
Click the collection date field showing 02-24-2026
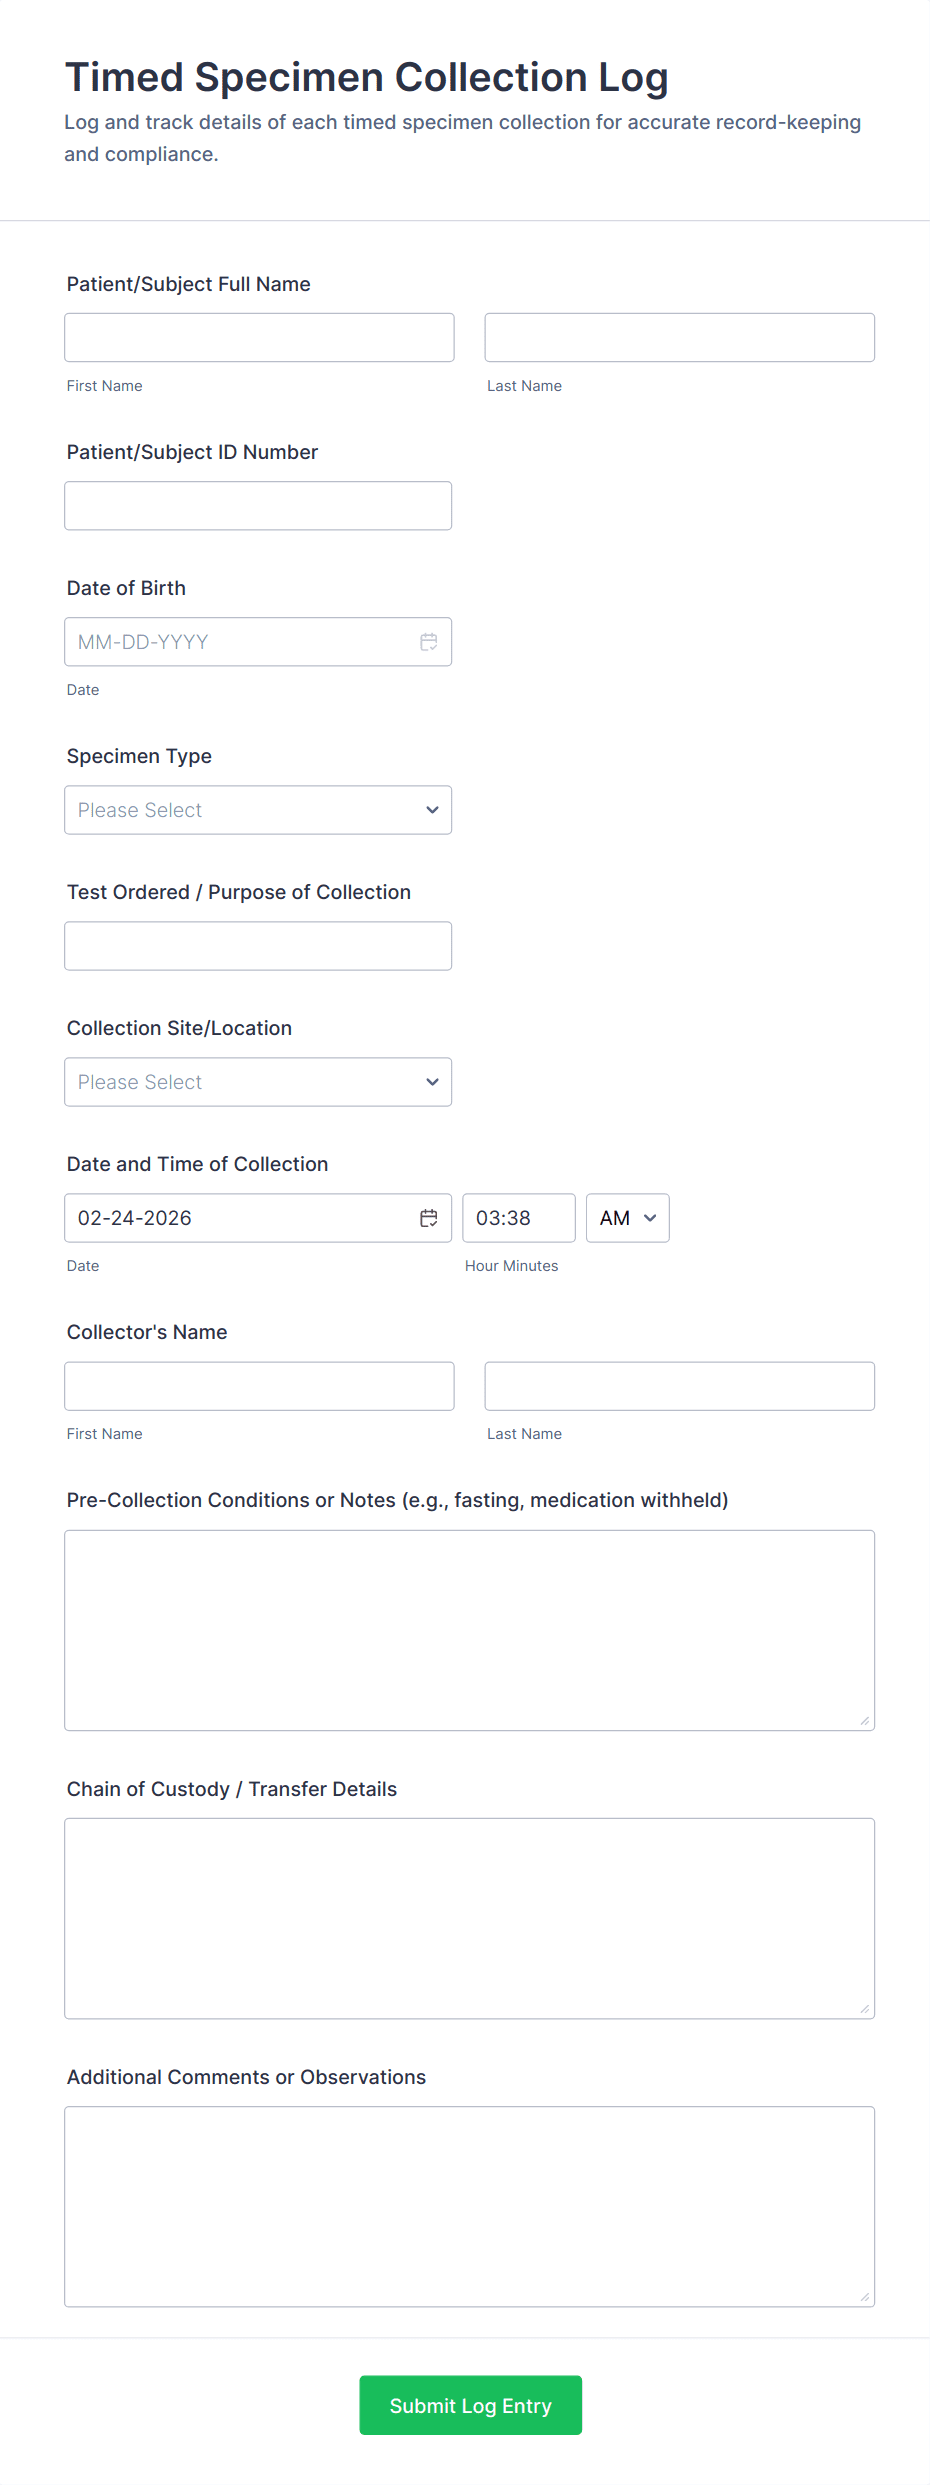[240, 1218]
